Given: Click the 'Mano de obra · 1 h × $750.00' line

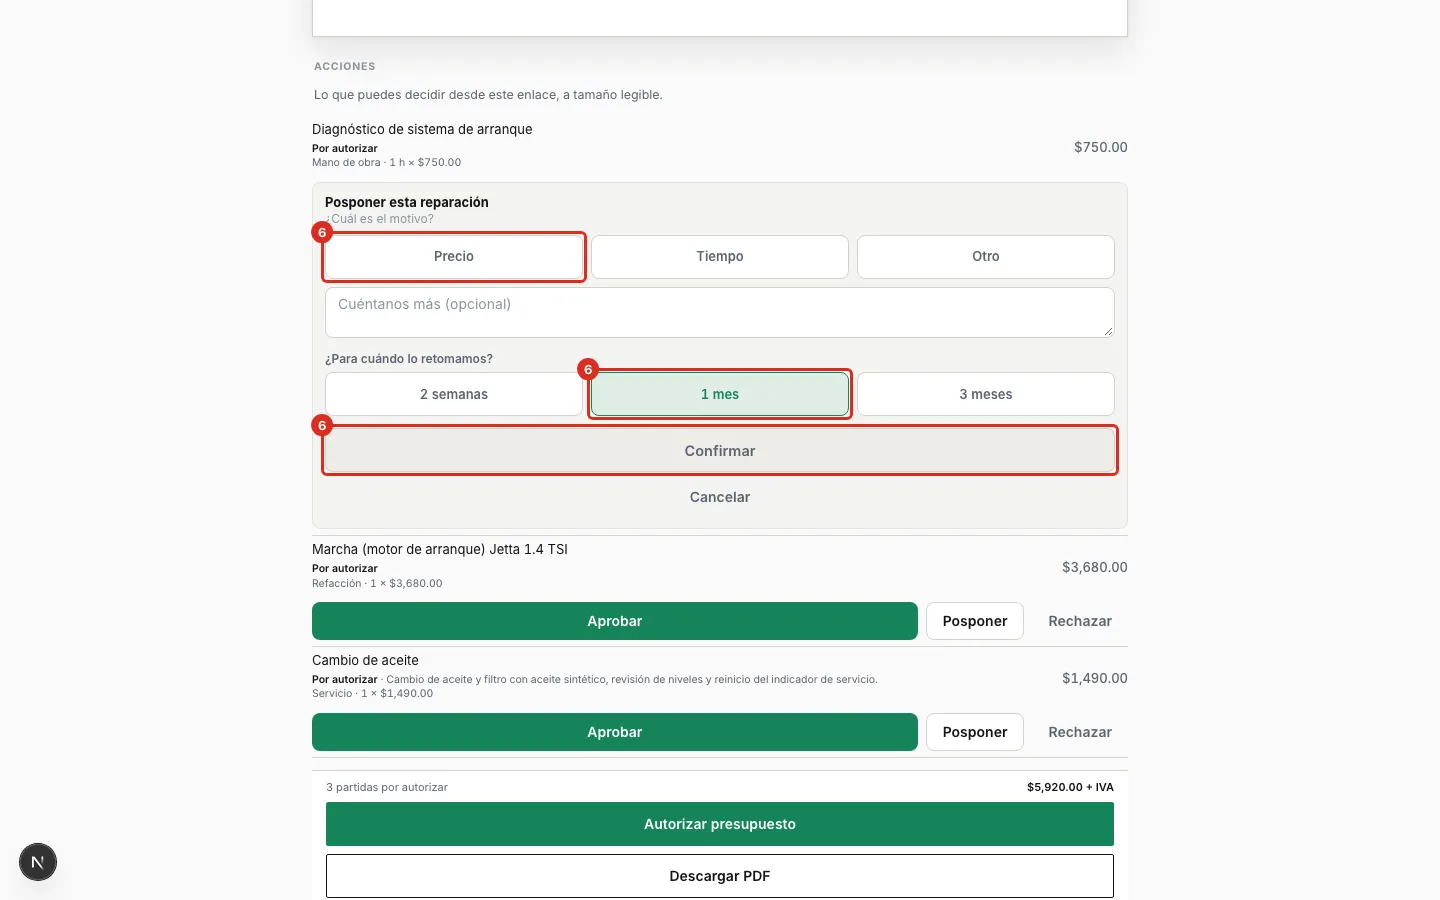Looking at the screenshot, I should click(x=386, y=162).
